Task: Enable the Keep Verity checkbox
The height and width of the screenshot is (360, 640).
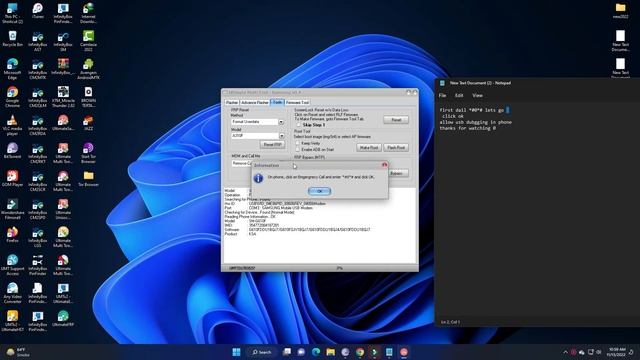Action: [298, 143]
